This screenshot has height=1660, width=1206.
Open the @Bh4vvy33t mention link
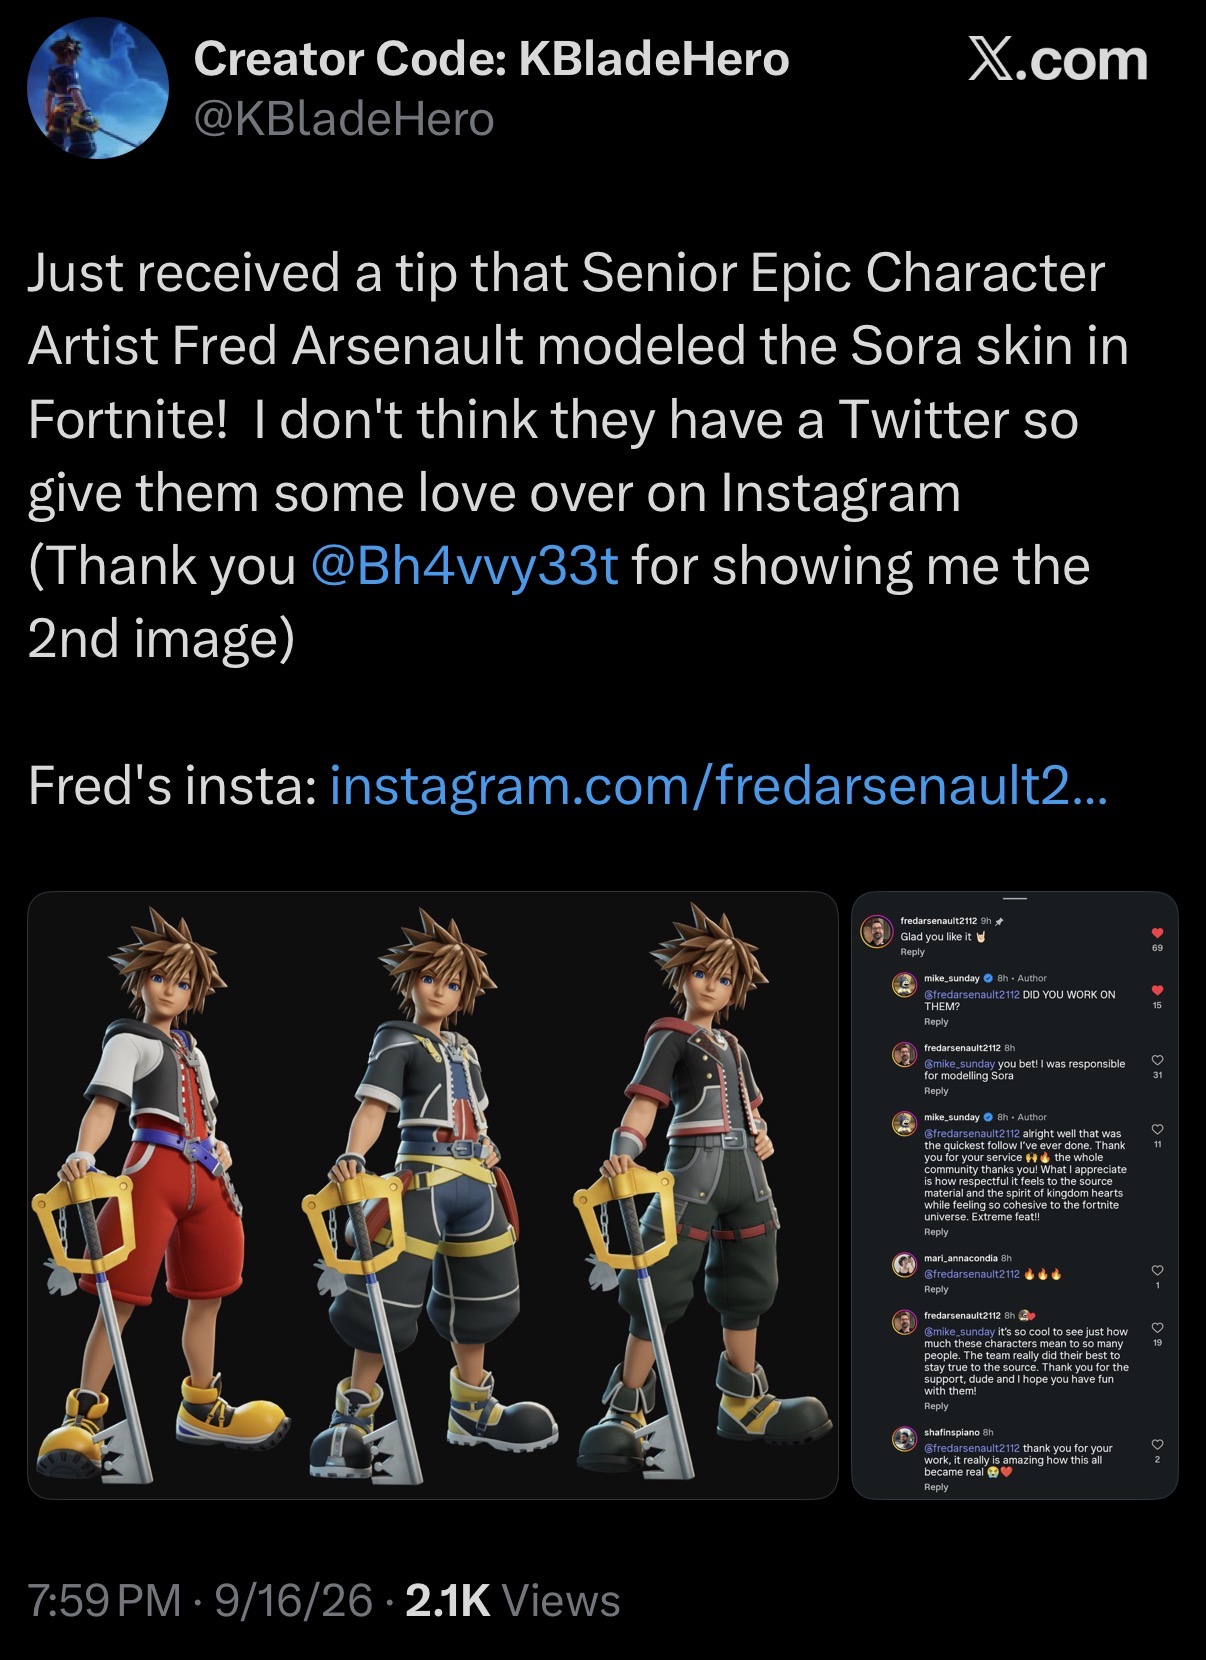tap(465, 566)
